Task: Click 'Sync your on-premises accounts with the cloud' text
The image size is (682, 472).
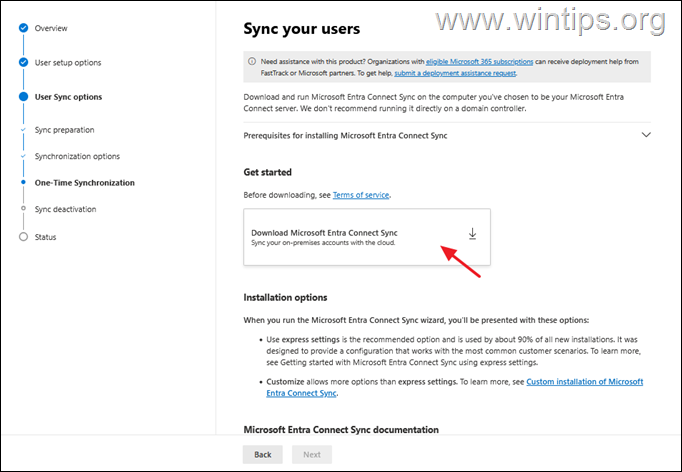Action: [x=323, y=243]
